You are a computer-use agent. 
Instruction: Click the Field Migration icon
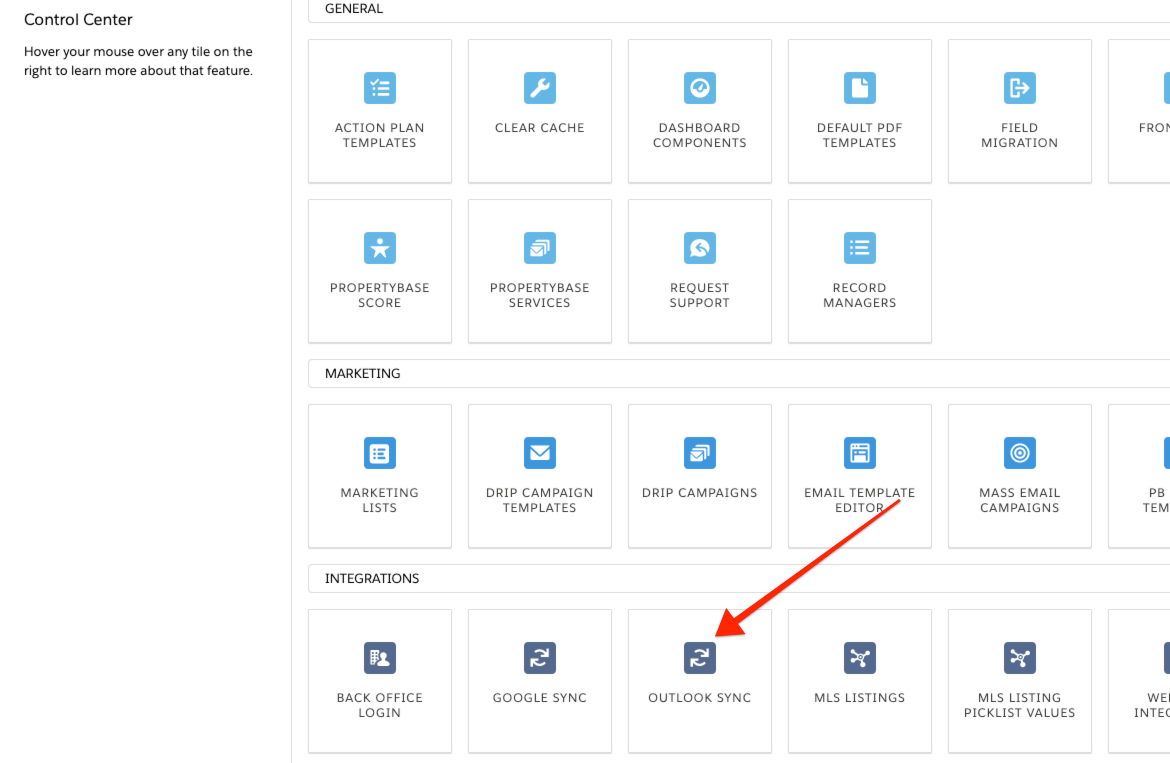coord(1020,88)
